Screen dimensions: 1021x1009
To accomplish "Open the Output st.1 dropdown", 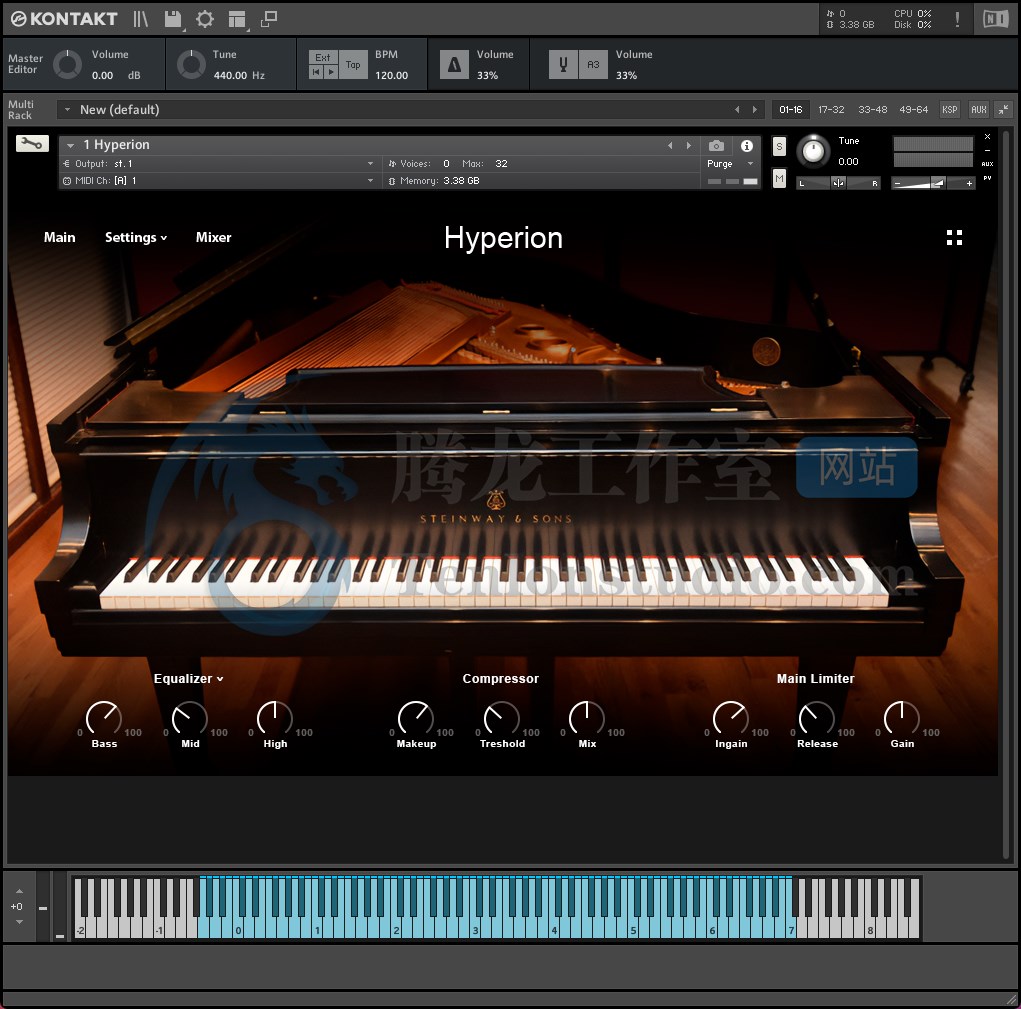I will [371, 163].
